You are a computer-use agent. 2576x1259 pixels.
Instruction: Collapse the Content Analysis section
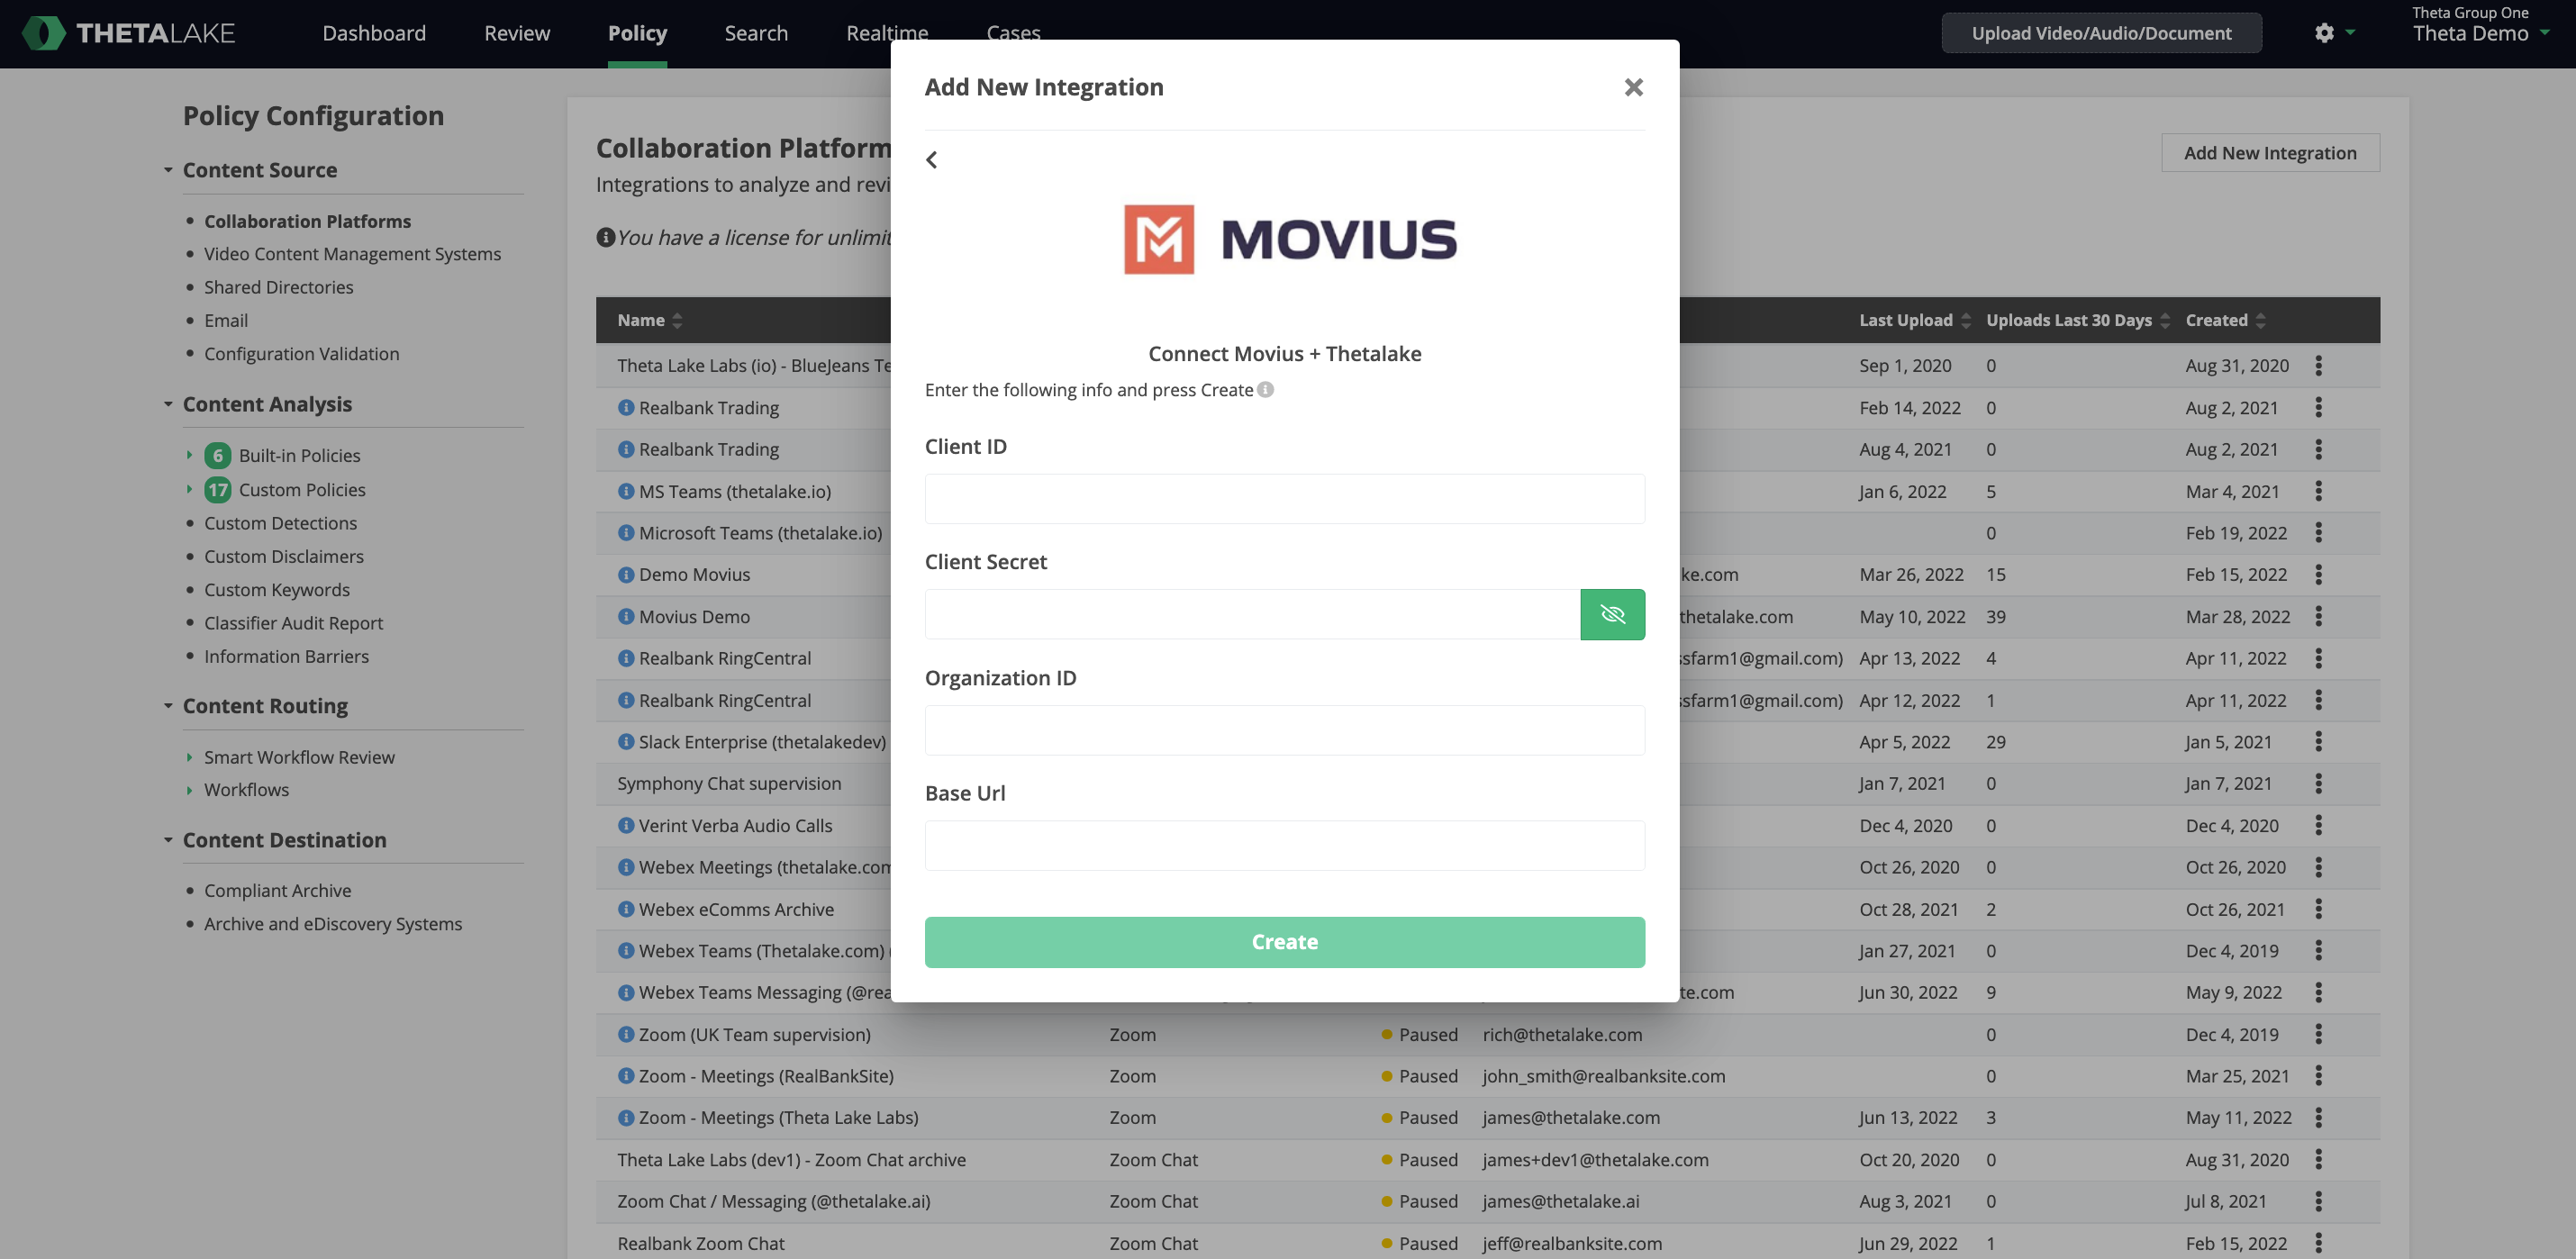[168, 404]
